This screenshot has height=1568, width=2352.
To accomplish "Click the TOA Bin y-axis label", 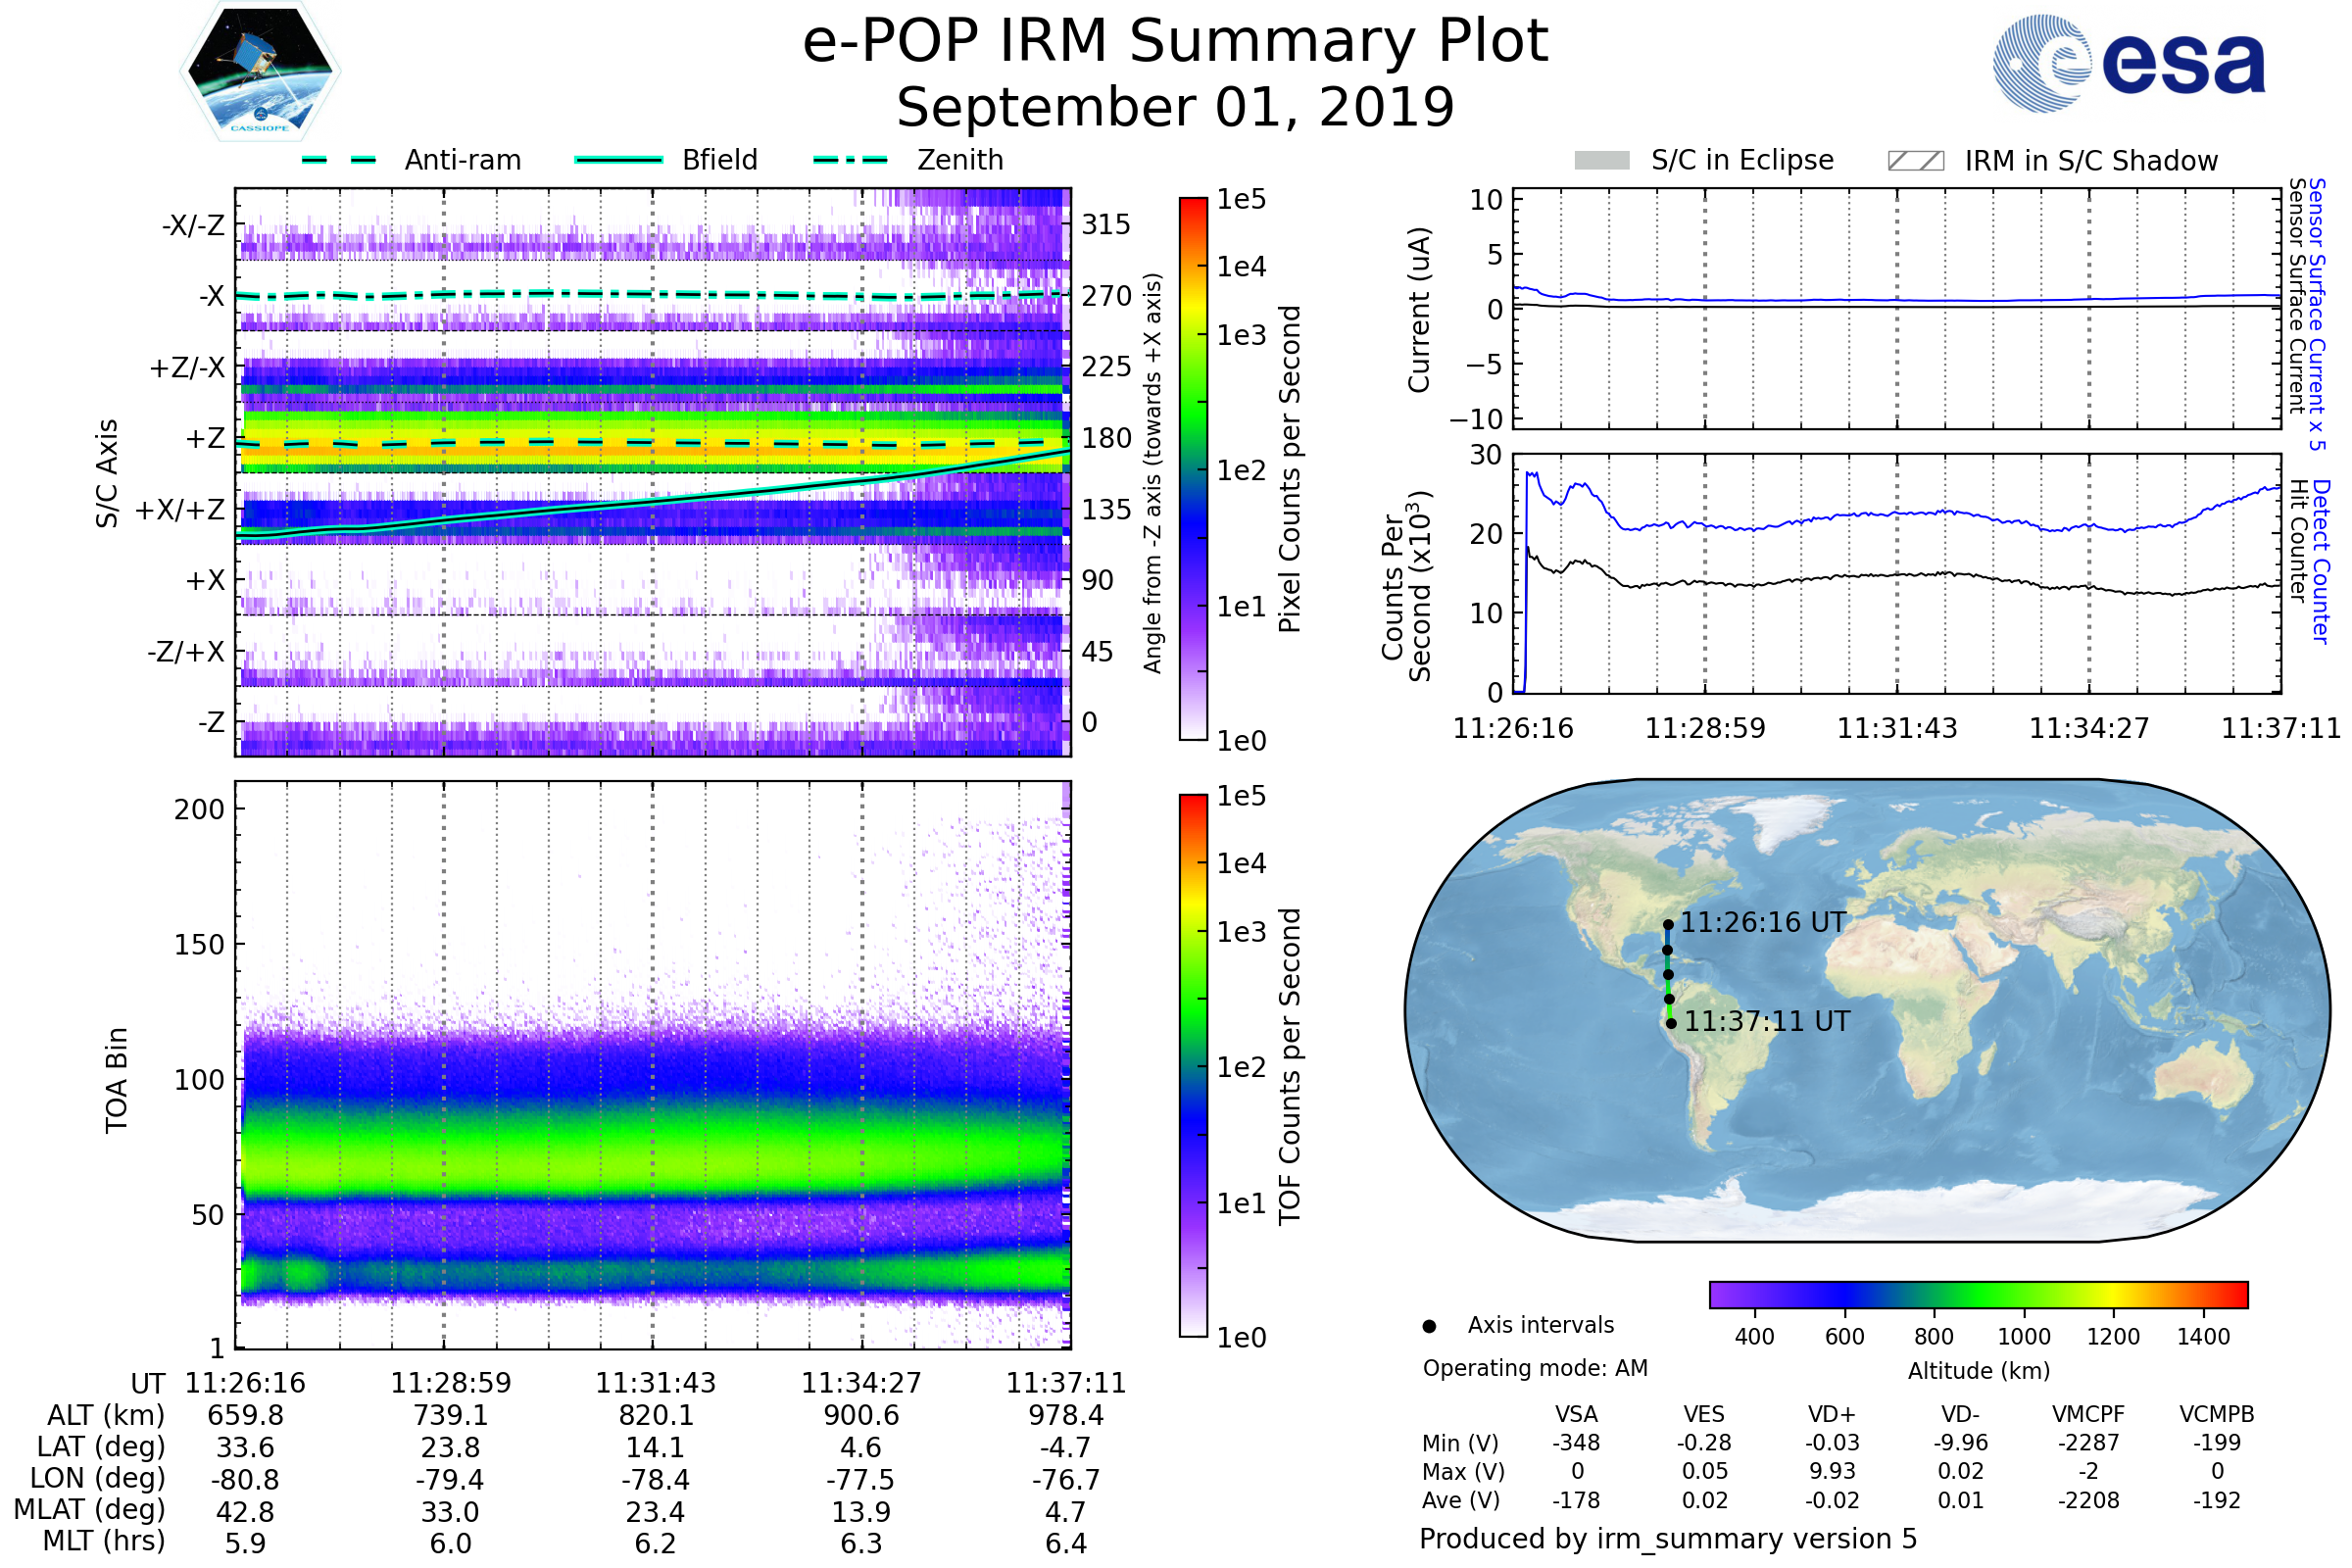I will click(x=116, y=1080).
